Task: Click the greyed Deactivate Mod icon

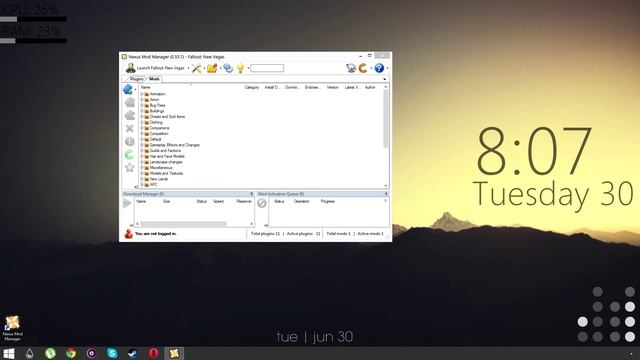Action: (129, 115)
